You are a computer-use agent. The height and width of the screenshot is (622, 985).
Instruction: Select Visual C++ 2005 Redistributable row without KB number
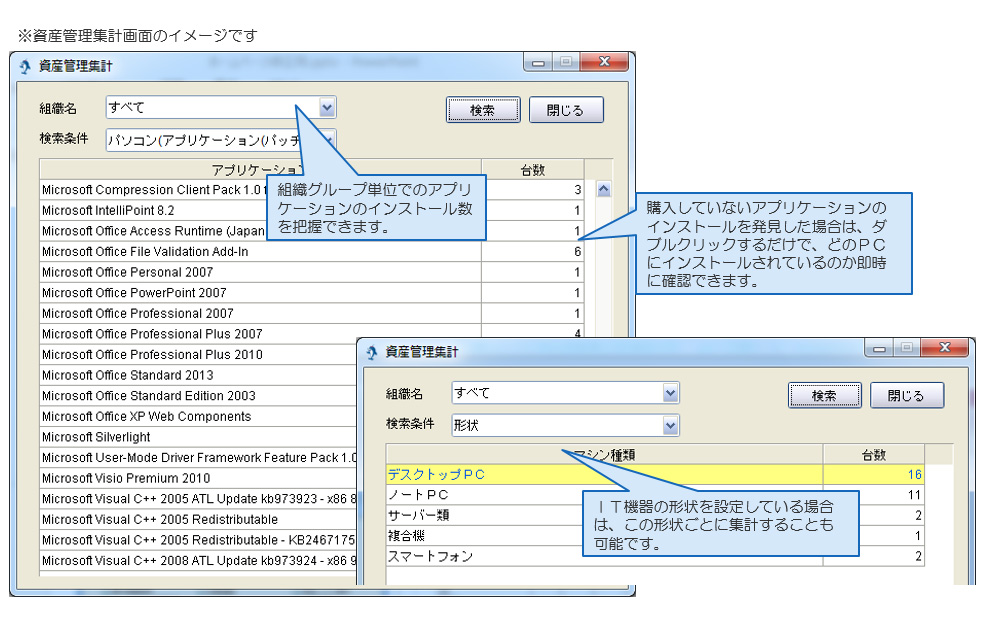tap(199, 520)
